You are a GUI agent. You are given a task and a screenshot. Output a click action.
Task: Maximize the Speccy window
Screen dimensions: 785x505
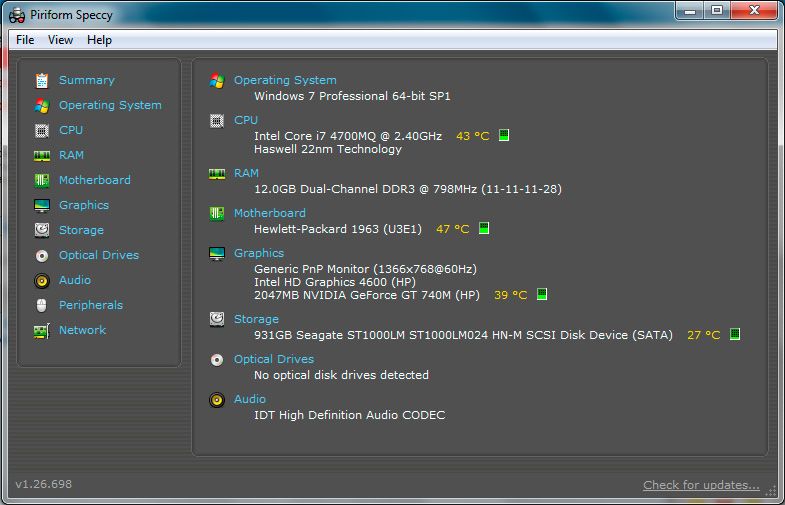(x=717, y=11)
